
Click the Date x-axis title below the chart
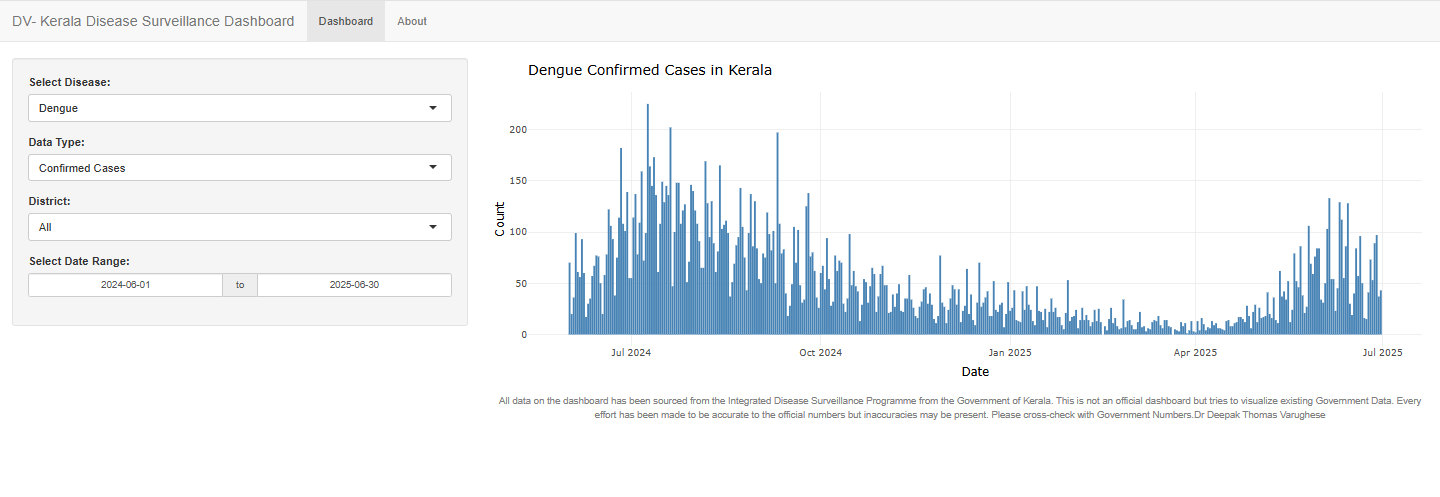pyautogui.click(x=975, y=372)
